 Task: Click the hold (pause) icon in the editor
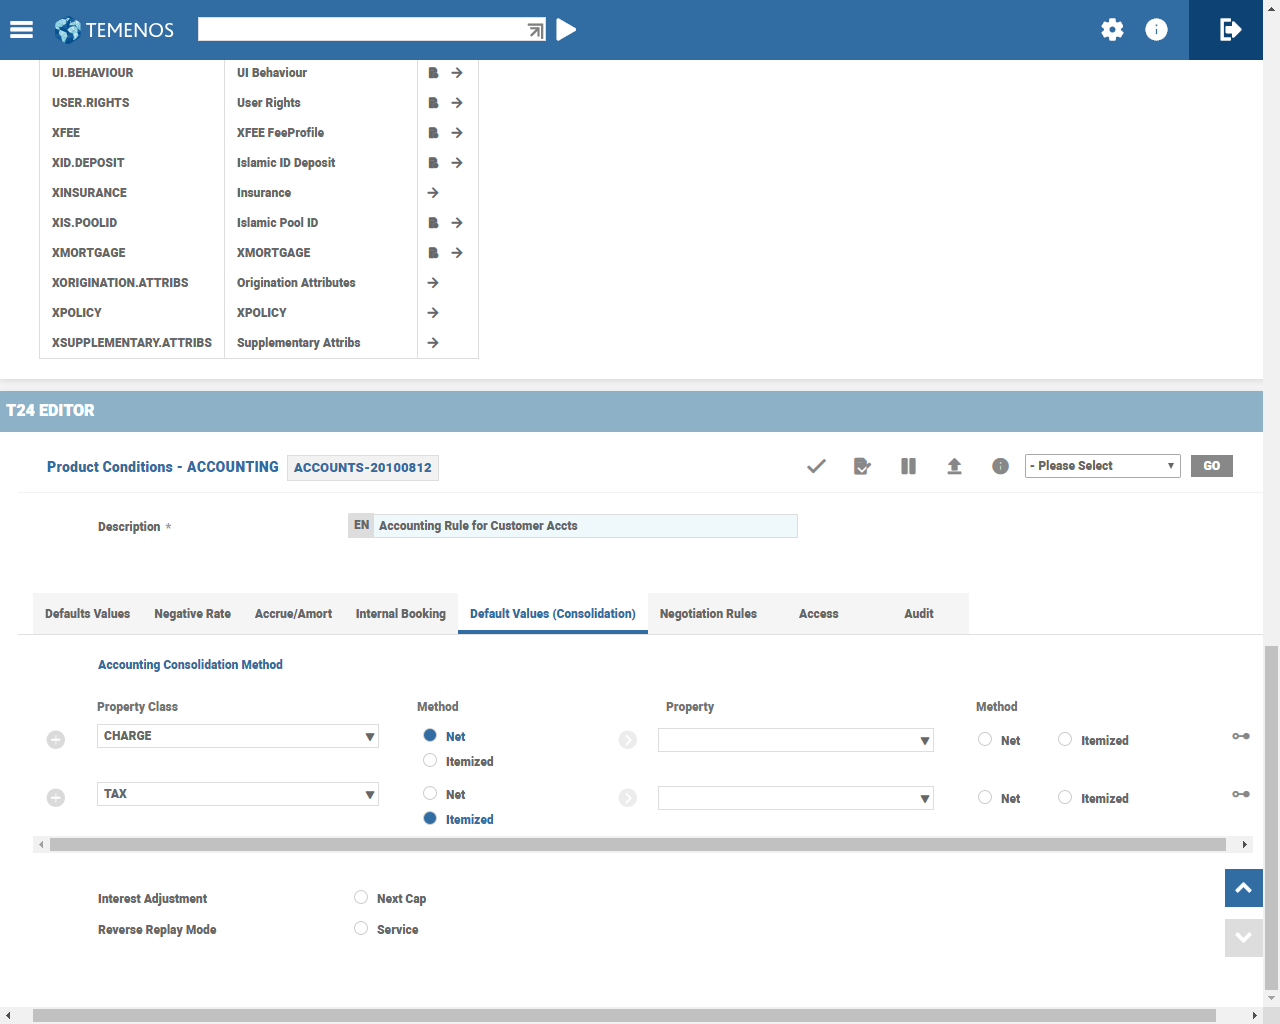click(x=908, y=466)
